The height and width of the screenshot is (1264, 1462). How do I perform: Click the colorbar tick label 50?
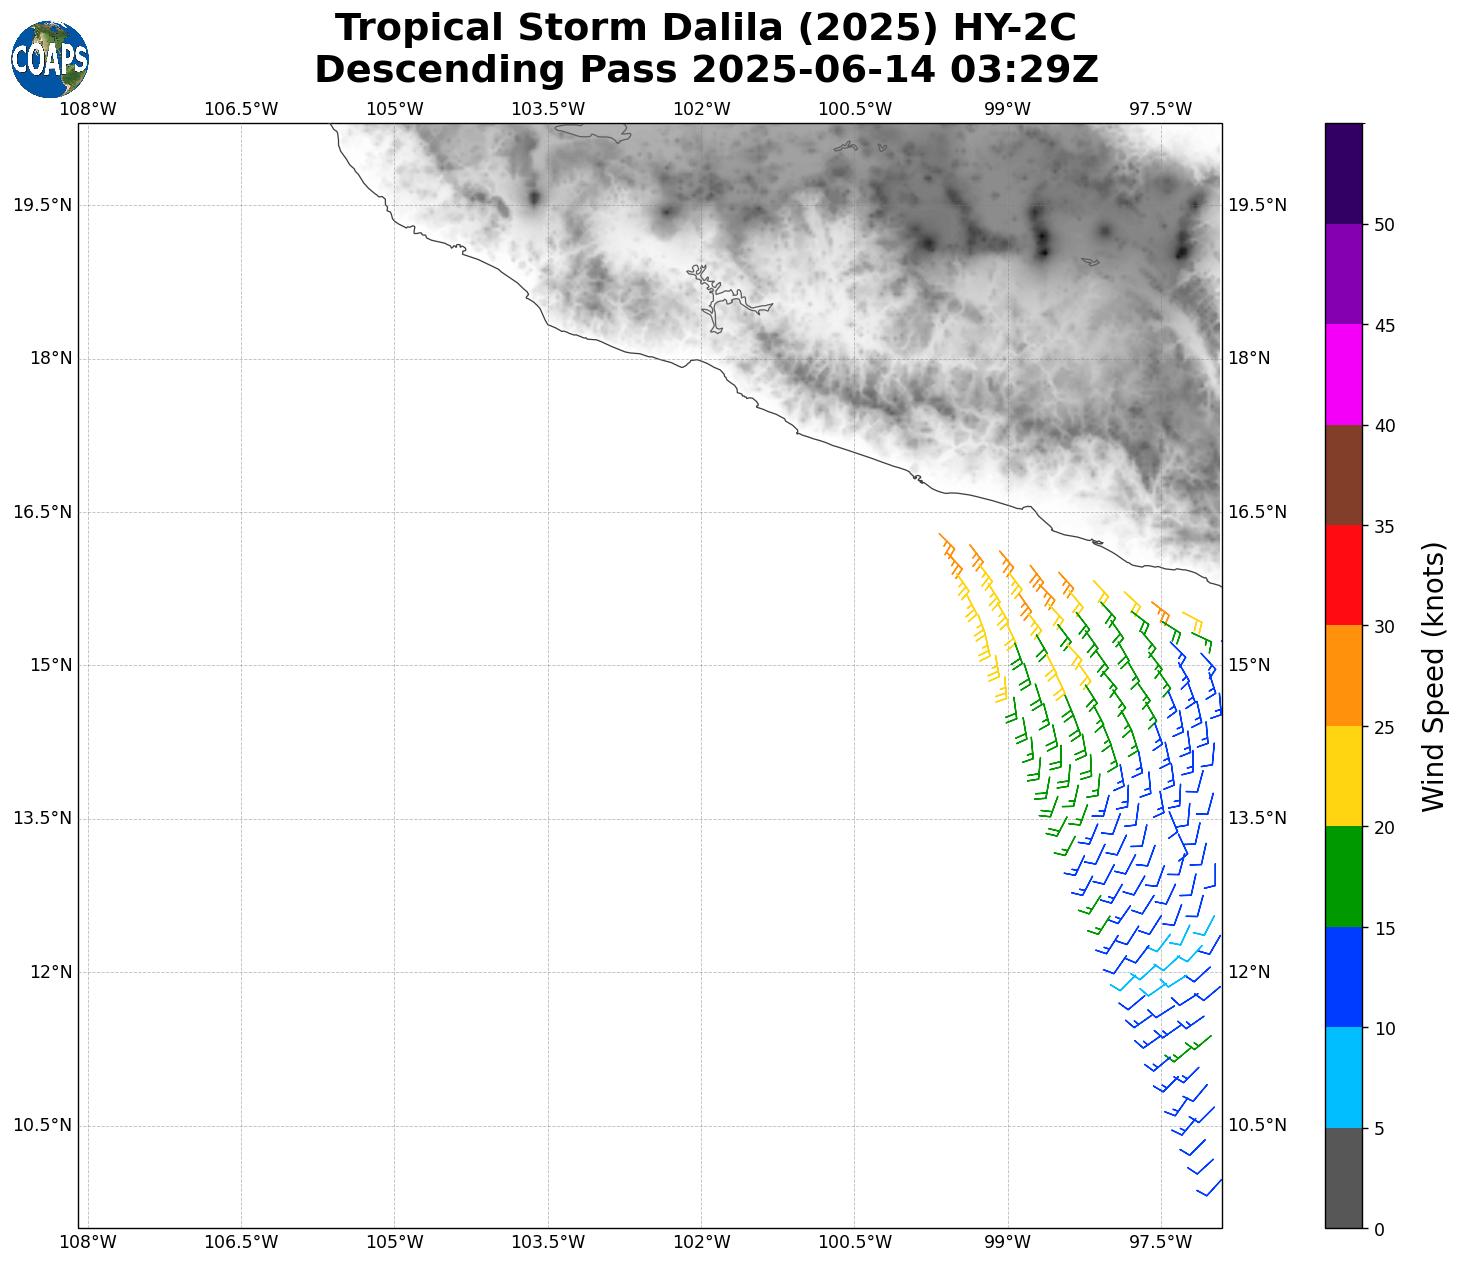pos(1384,225)
